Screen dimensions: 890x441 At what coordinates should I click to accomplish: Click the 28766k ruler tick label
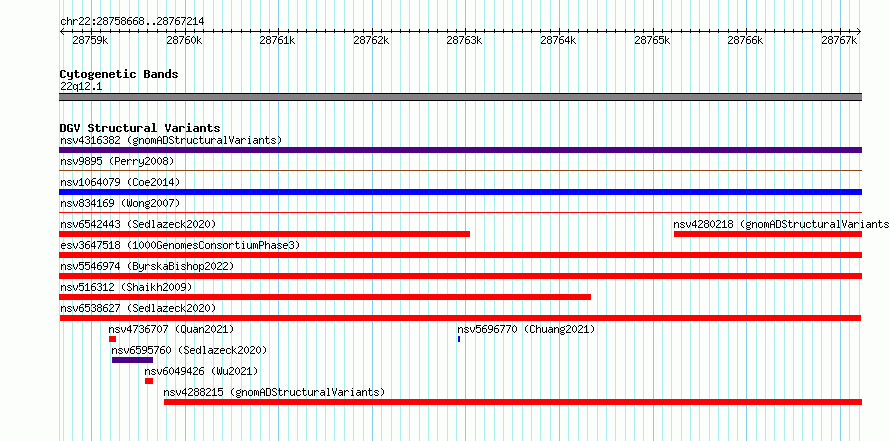coord(746,40)
